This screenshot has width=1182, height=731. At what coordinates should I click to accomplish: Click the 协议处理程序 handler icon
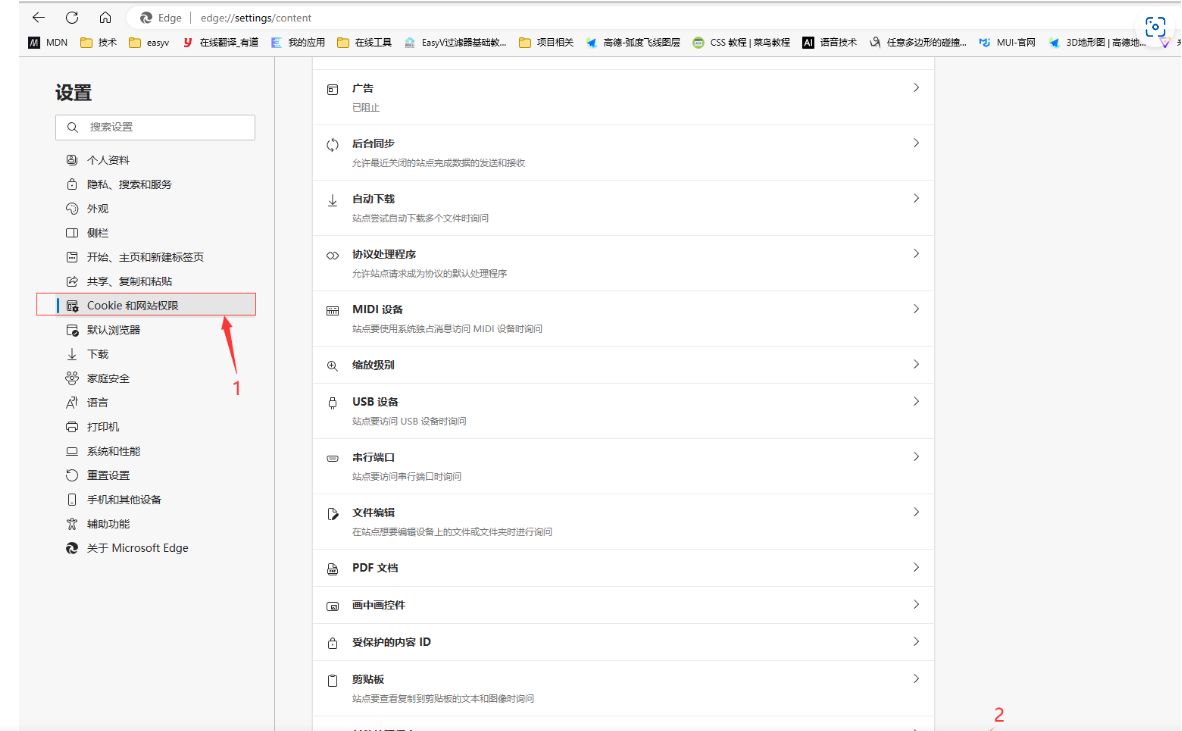(332, 255)
